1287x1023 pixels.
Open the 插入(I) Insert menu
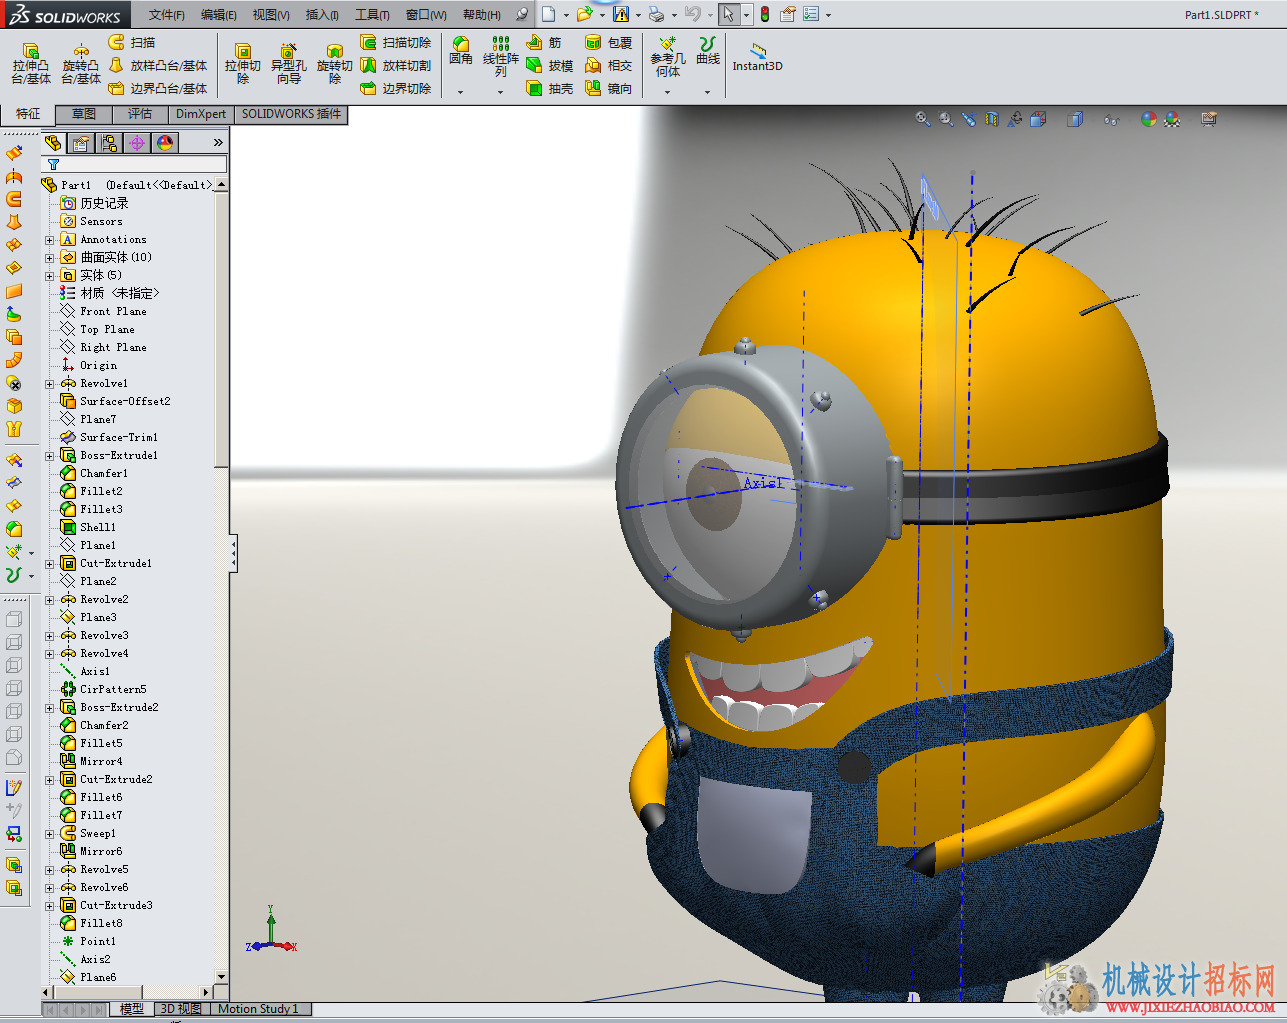click(x=322, y=15)
